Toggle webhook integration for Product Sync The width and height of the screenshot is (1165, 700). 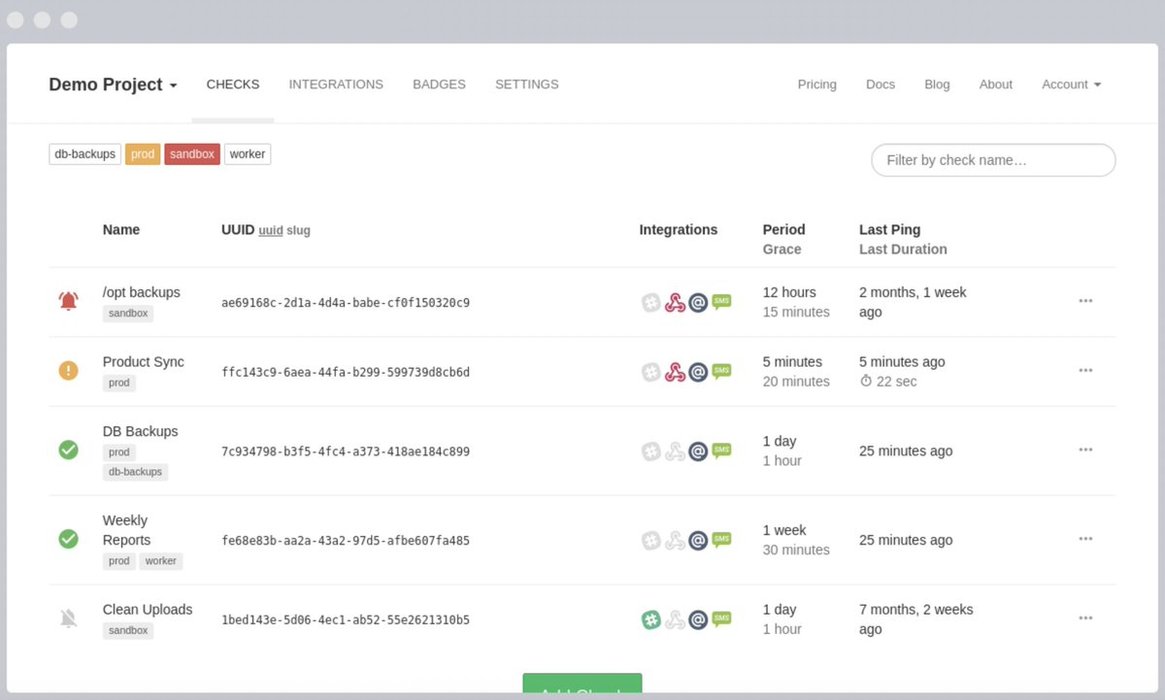tap(675, 372)
